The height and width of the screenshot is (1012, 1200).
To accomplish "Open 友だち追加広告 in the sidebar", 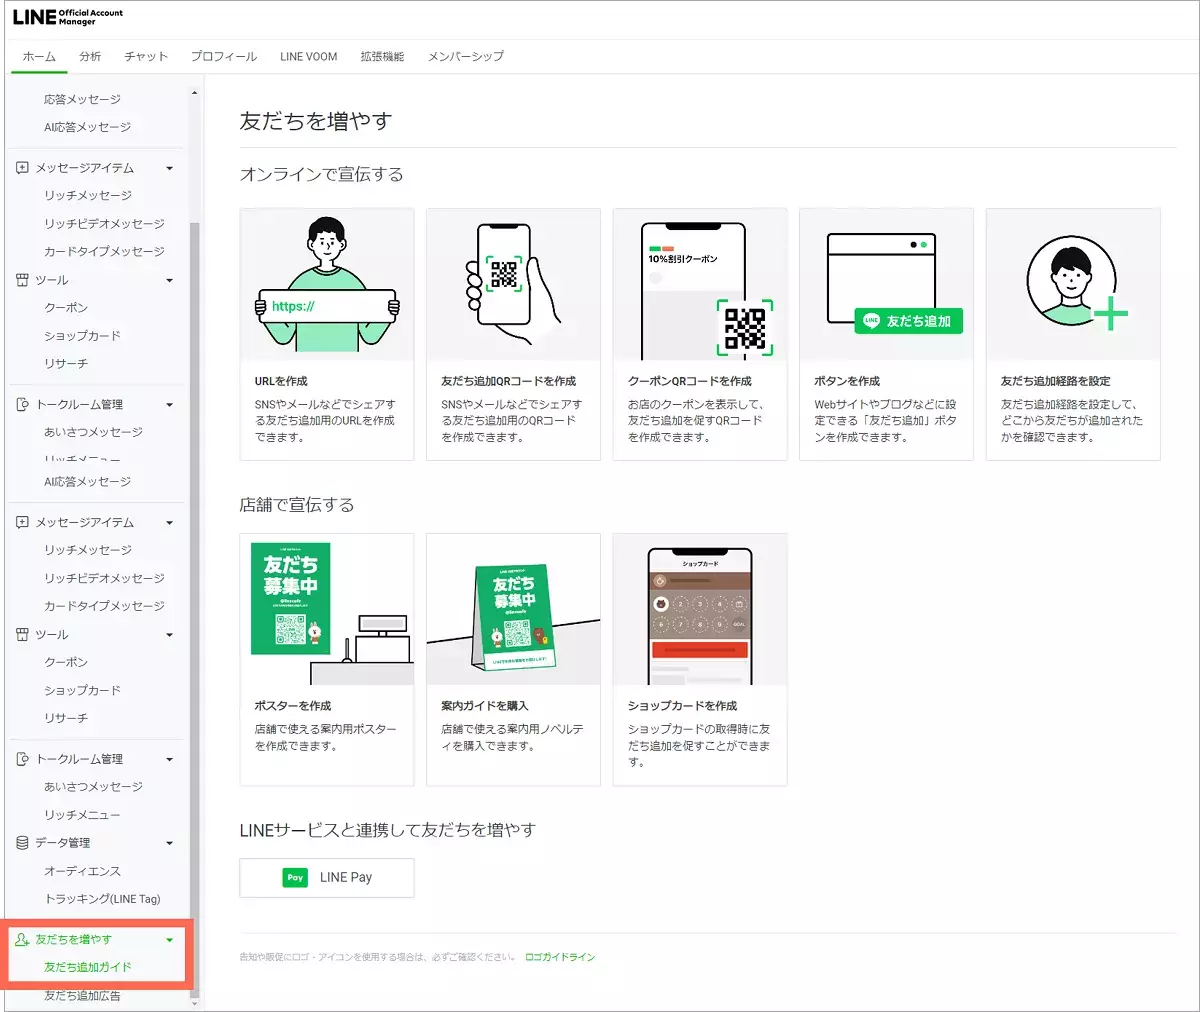I will [82, 996].
